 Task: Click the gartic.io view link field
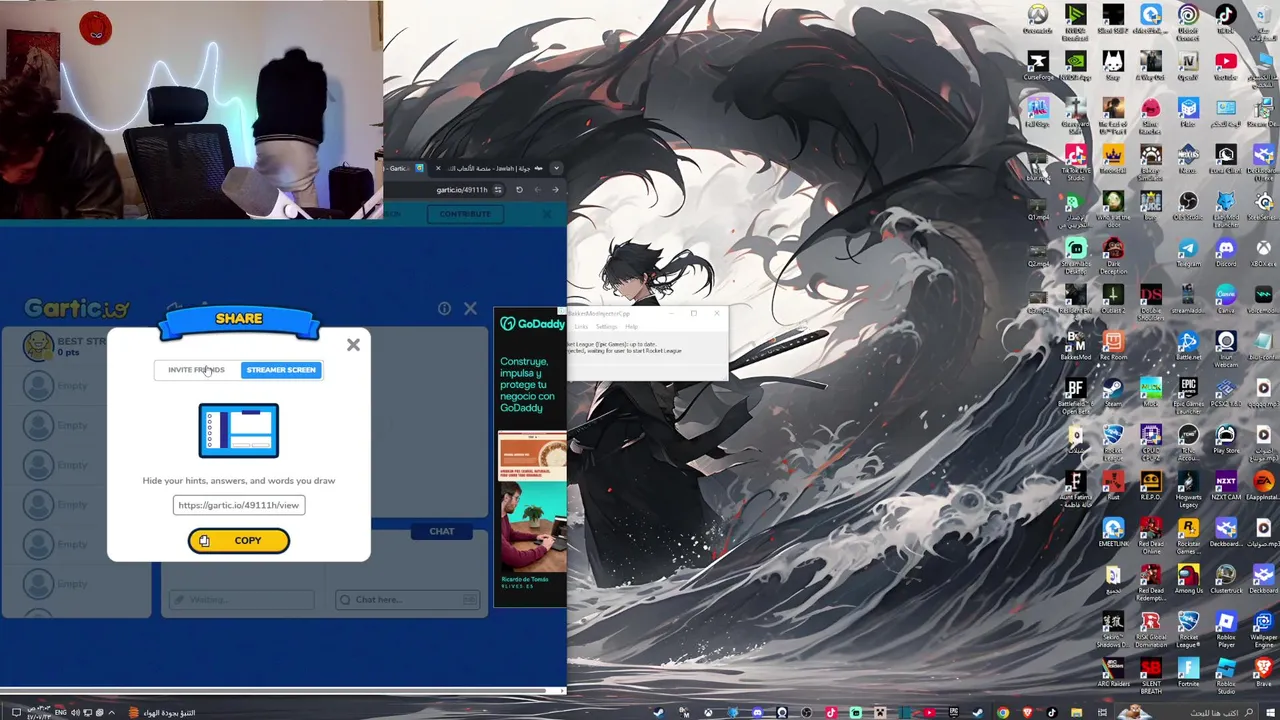coord(239,505)
